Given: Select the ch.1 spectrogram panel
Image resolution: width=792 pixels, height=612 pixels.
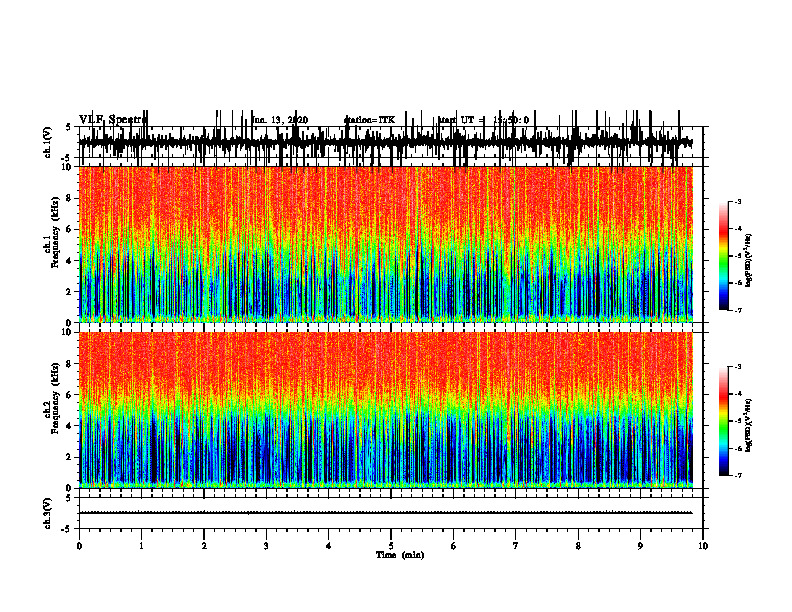Looking at the screenshot, I should tap(385, 244).
